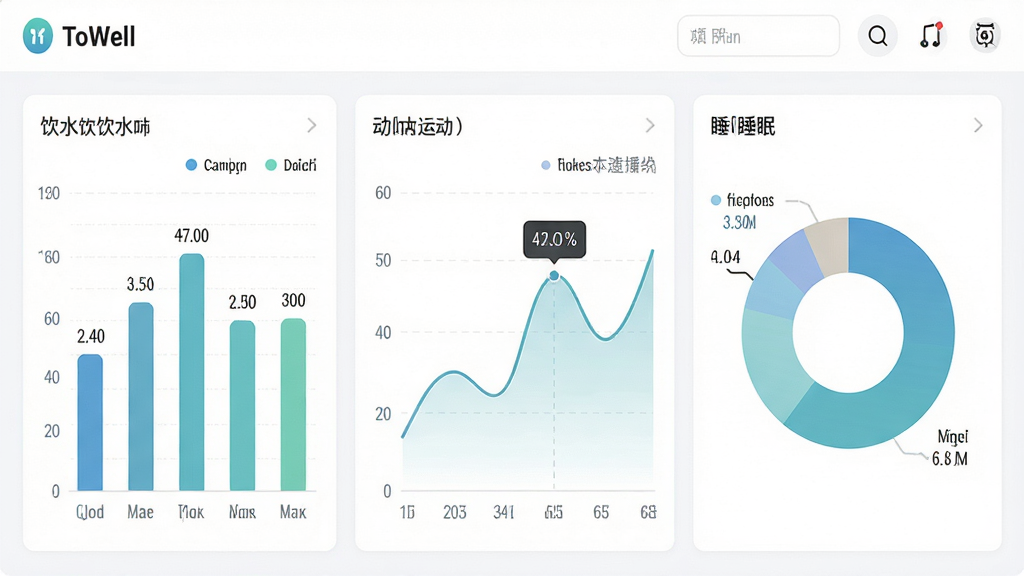Open the music note icon with red dot
This screenshot has height=576, width=1024.
pos(931,35)
